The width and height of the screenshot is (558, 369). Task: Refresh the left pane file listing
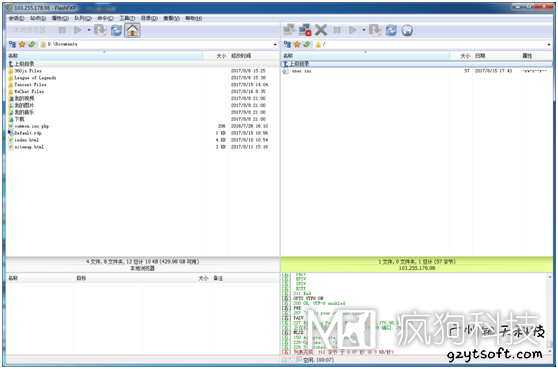[116, 30]
